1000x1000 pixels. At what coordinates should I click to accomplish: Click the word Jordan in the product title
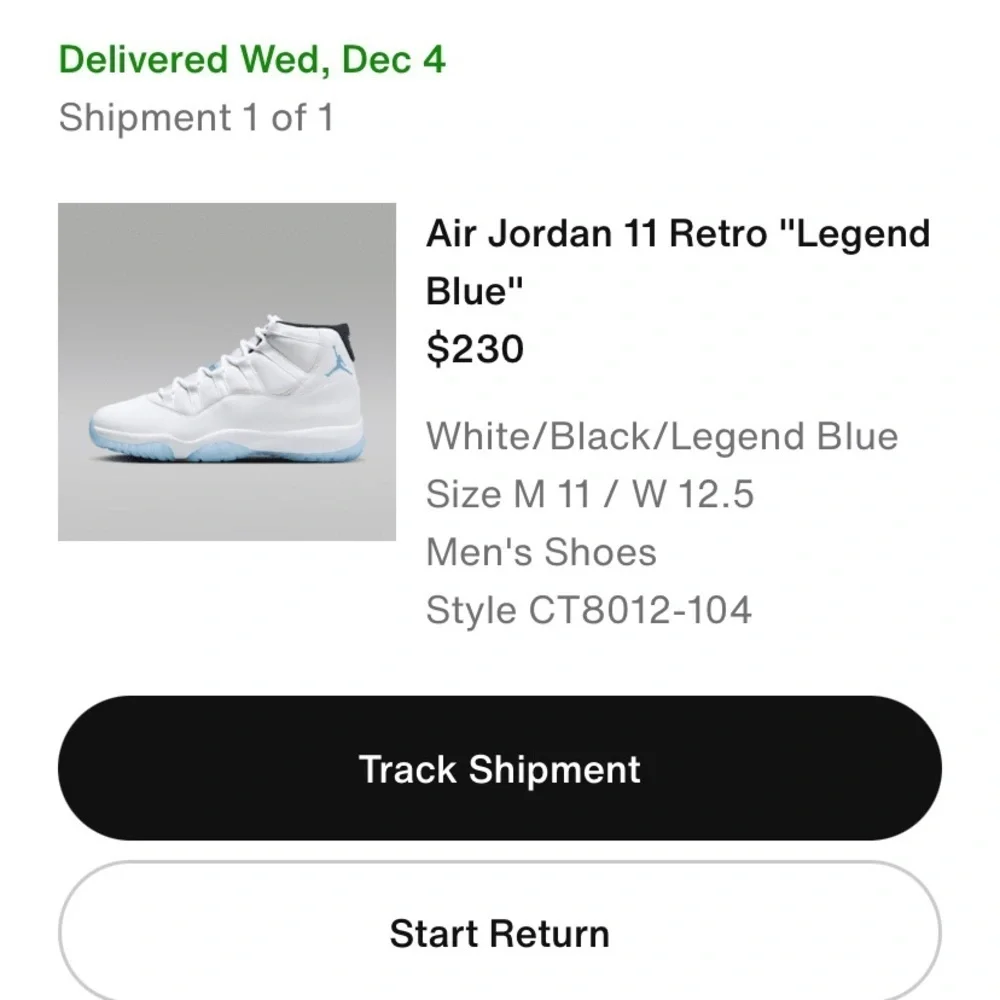pos(550,233)
